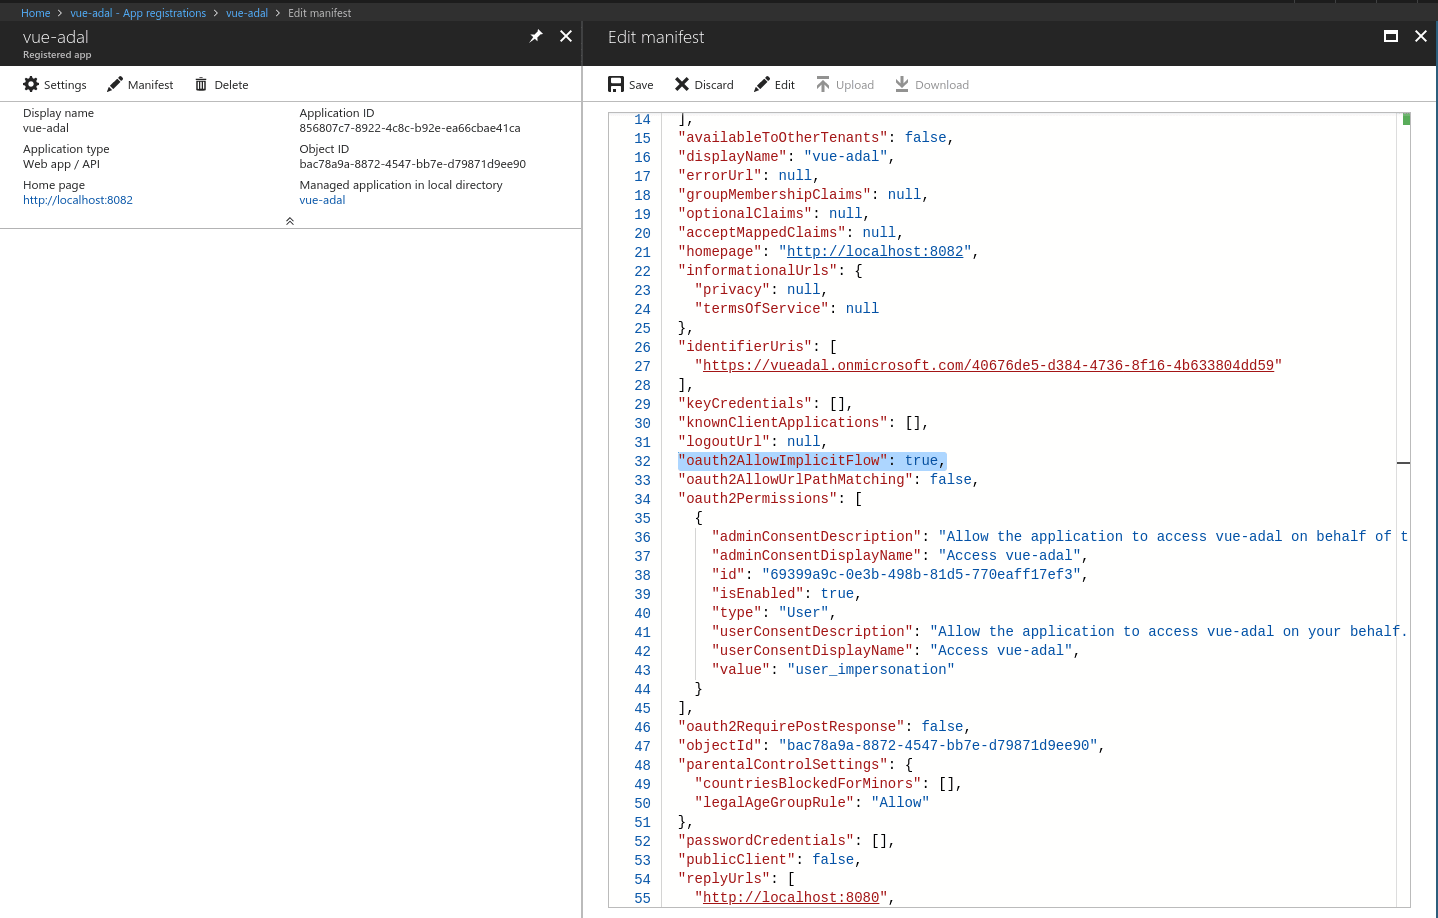The width and height of the screenshot is (1438, 918).
Task: Click the Web app / API application type
Action: click(x=61, y=164)
